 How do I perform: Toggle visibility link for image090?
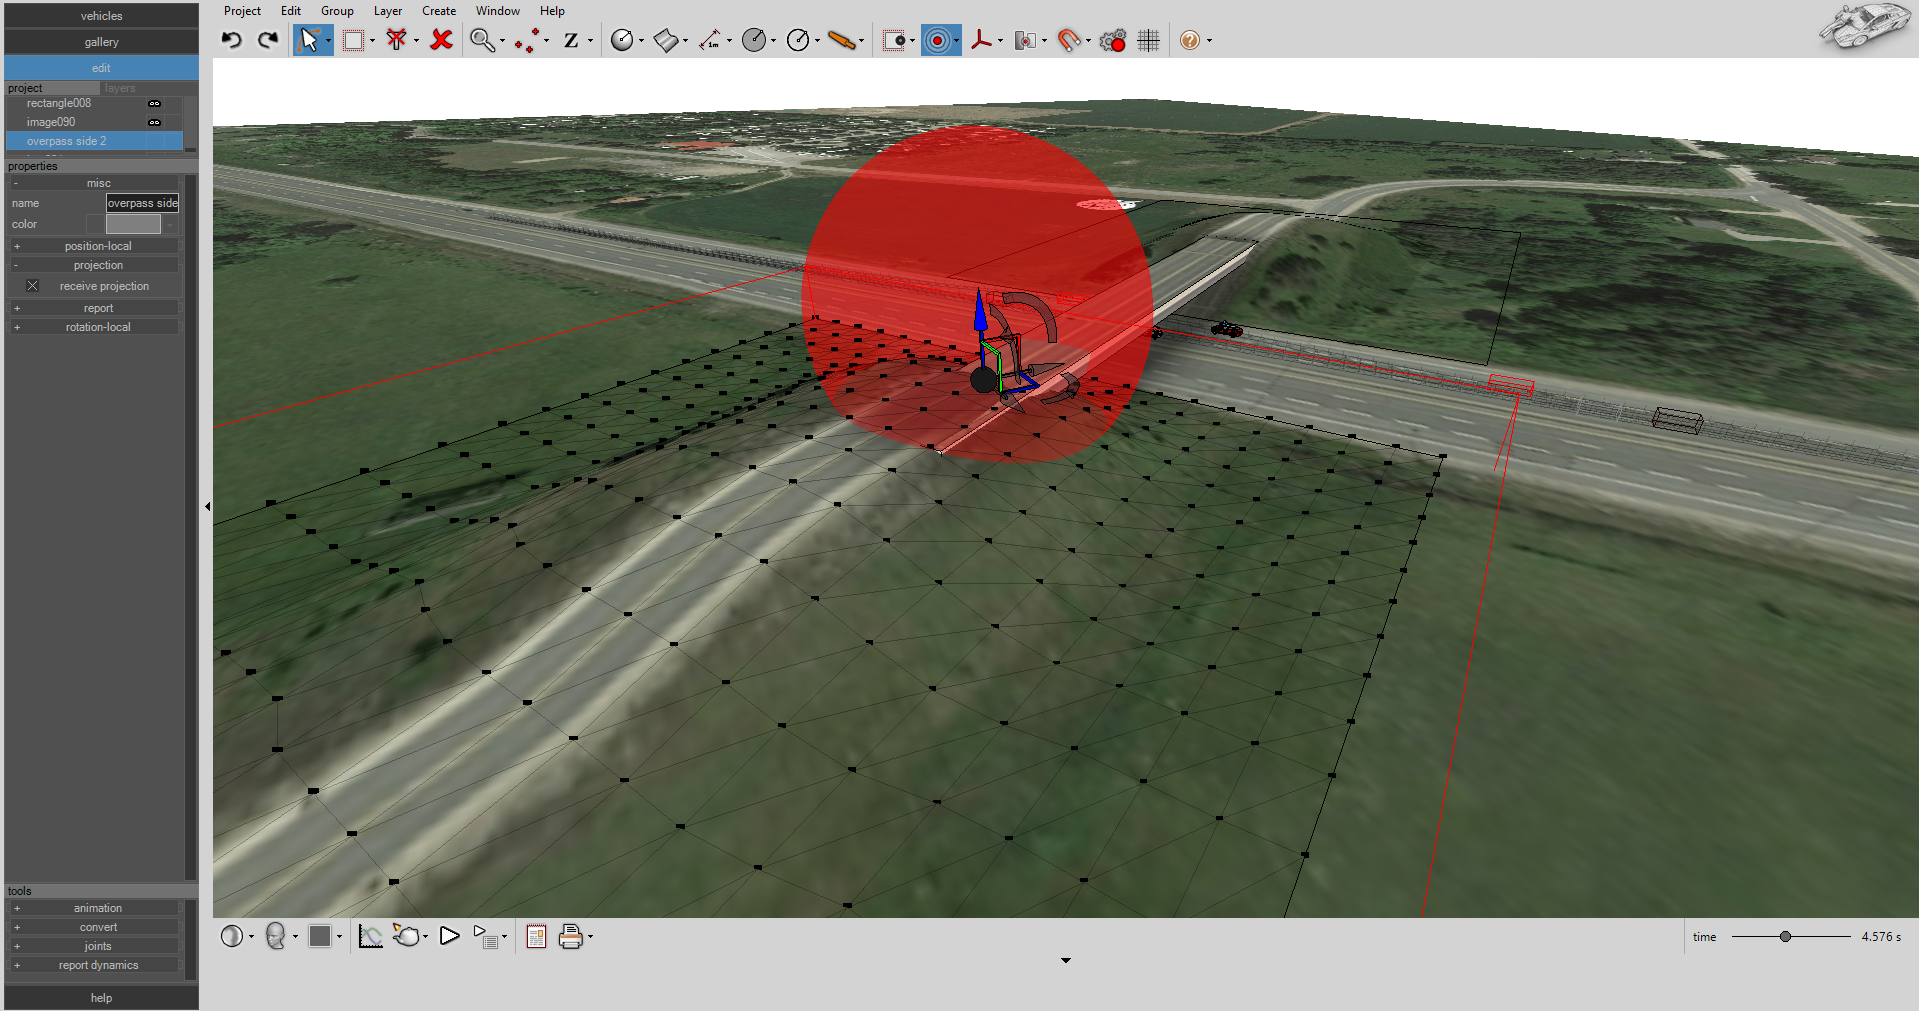(155, 121)
